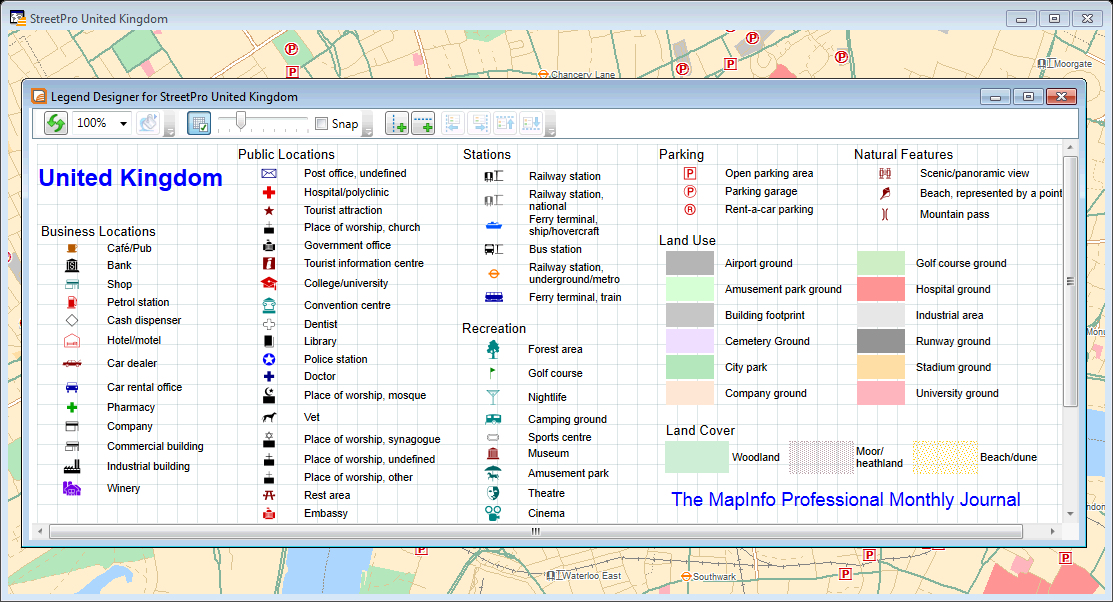This screenshot has width=1113, height=602.
Task: Select the Scenic/panoramic view symbol
Action: (884, 173)
